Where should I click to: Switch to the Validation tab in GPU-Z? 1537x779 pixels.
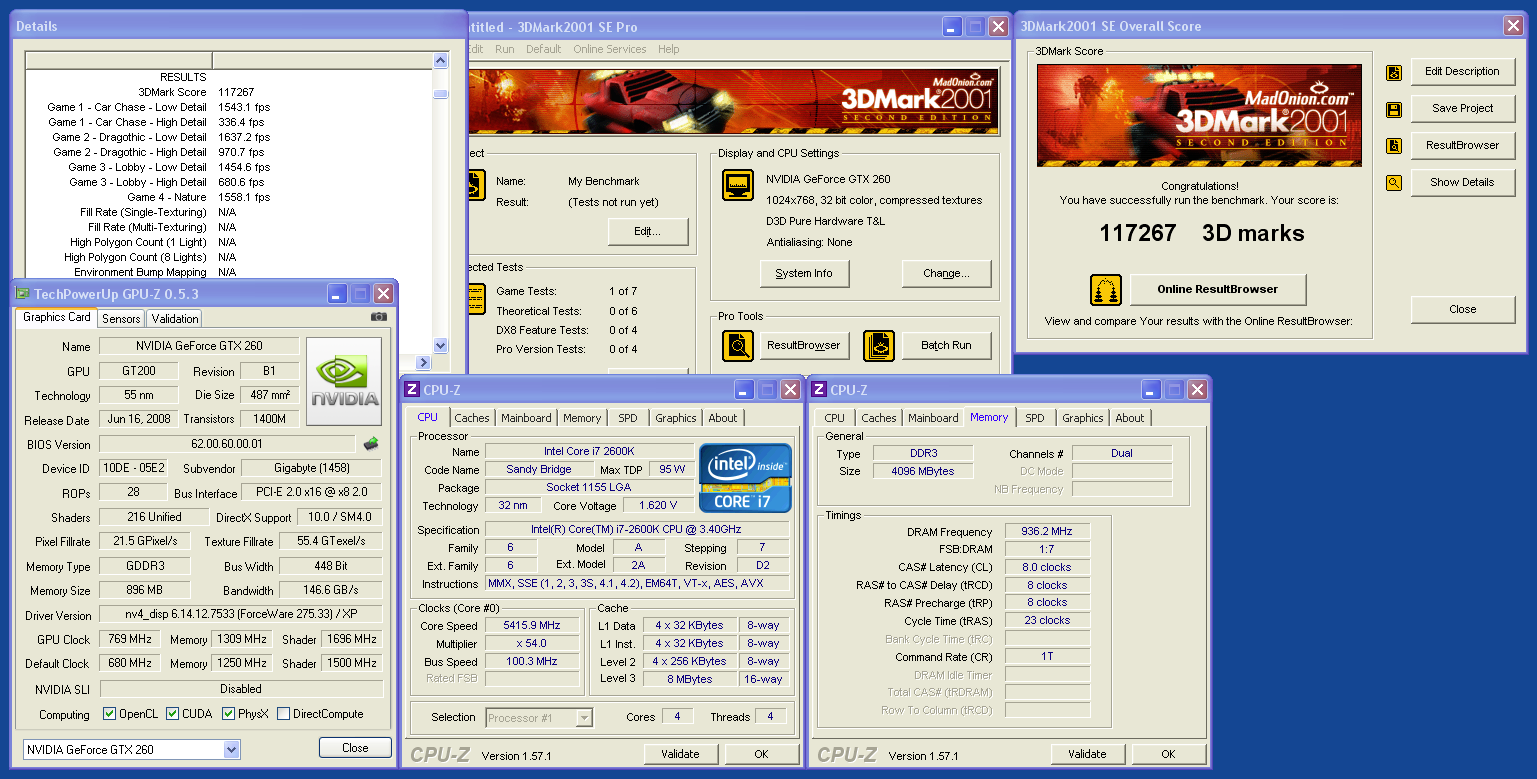coord(175,319)
